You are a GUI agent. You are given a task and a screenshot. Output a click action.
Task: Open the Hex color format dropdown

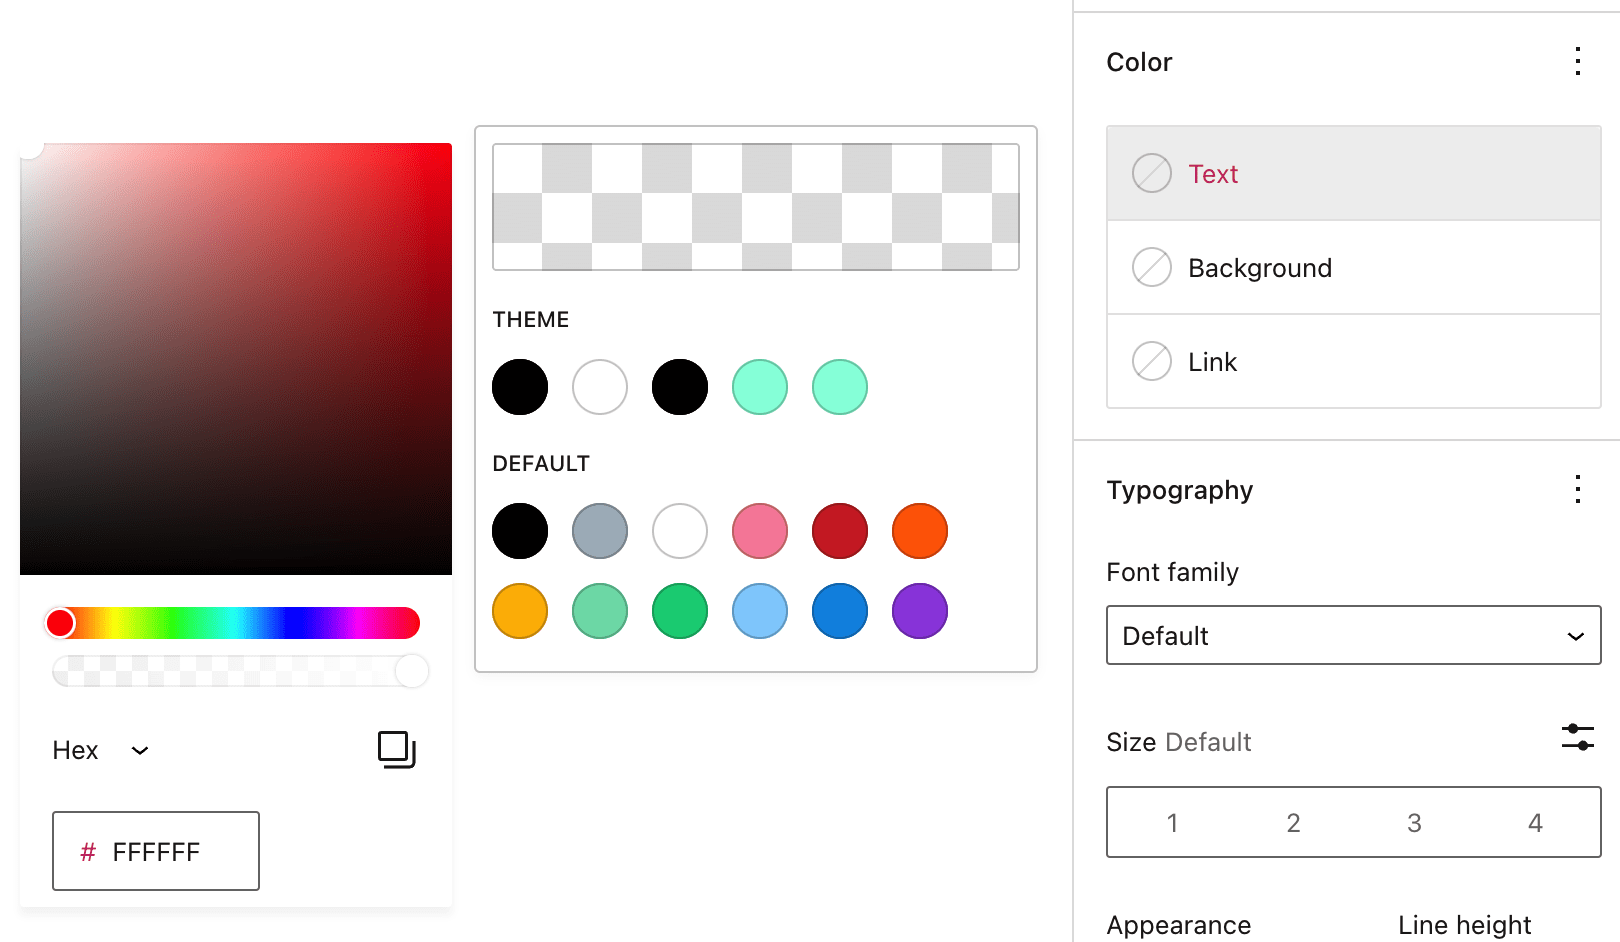[x=100, y=751]
